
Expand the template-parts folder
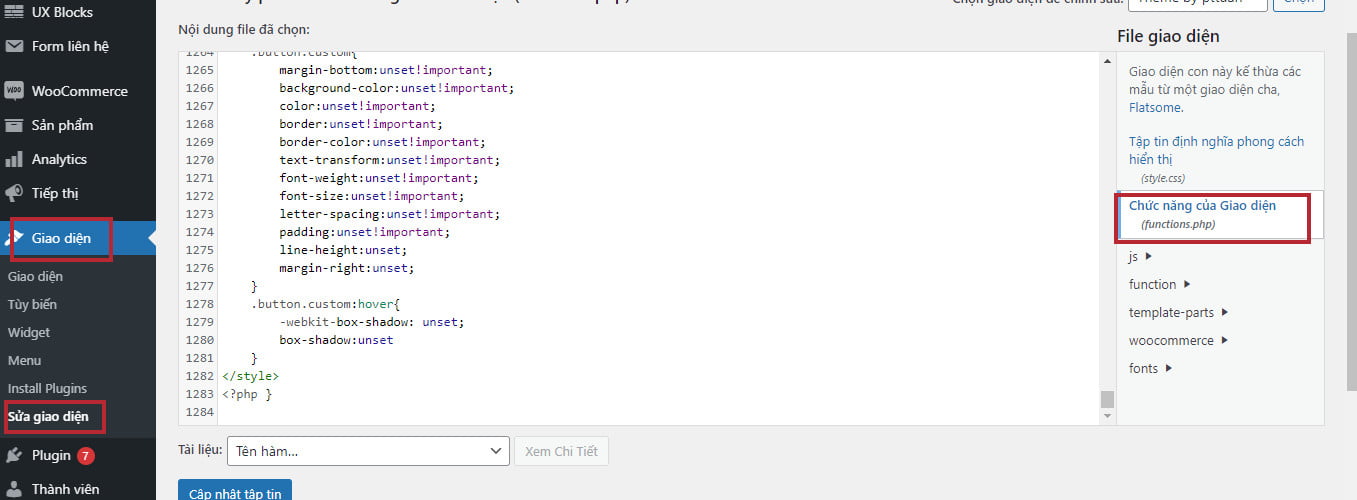coord(1178,313)
